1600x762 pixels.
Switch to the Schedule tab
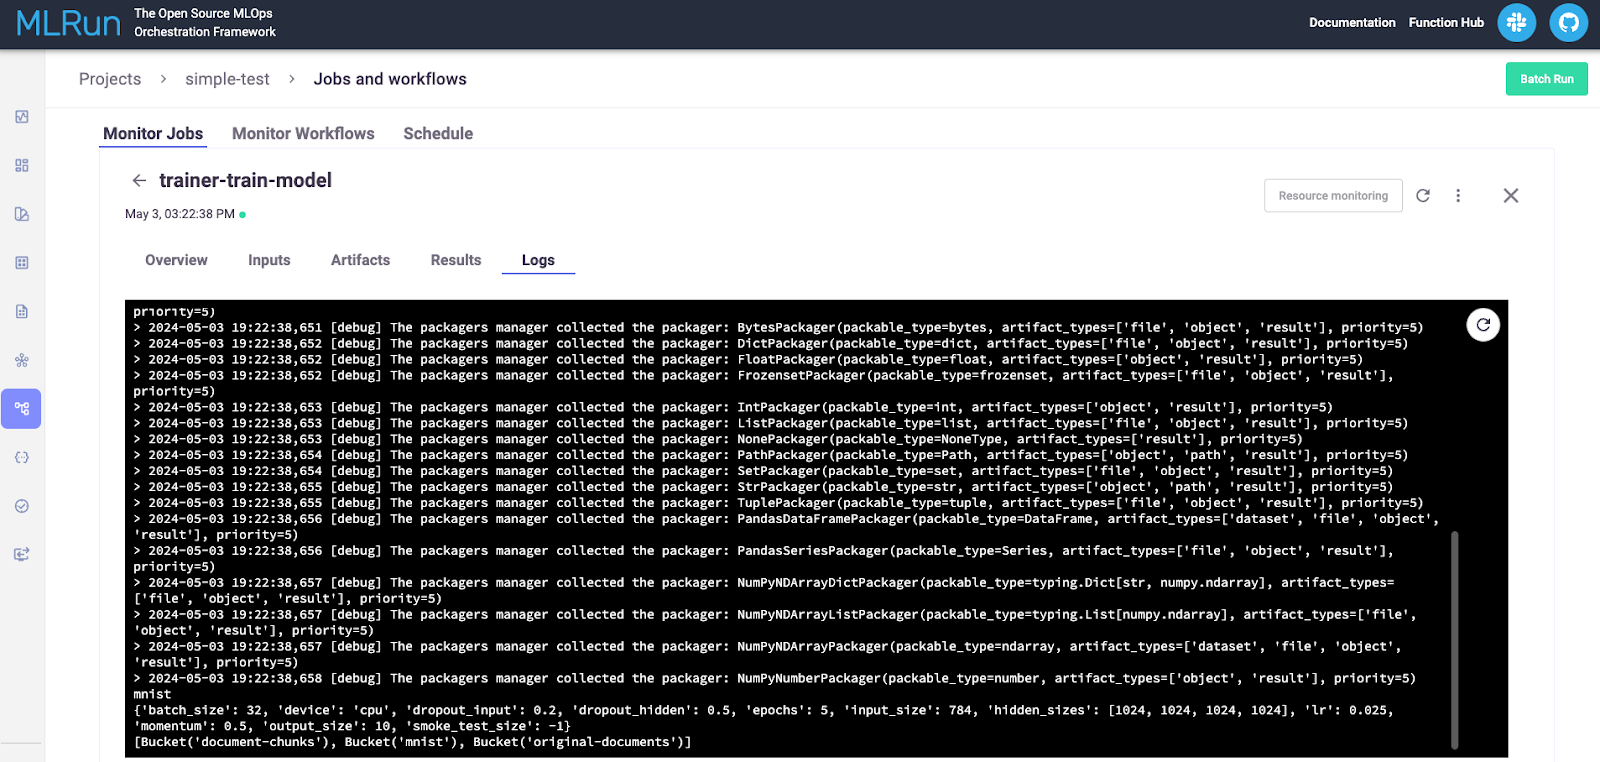coord(438,134)
